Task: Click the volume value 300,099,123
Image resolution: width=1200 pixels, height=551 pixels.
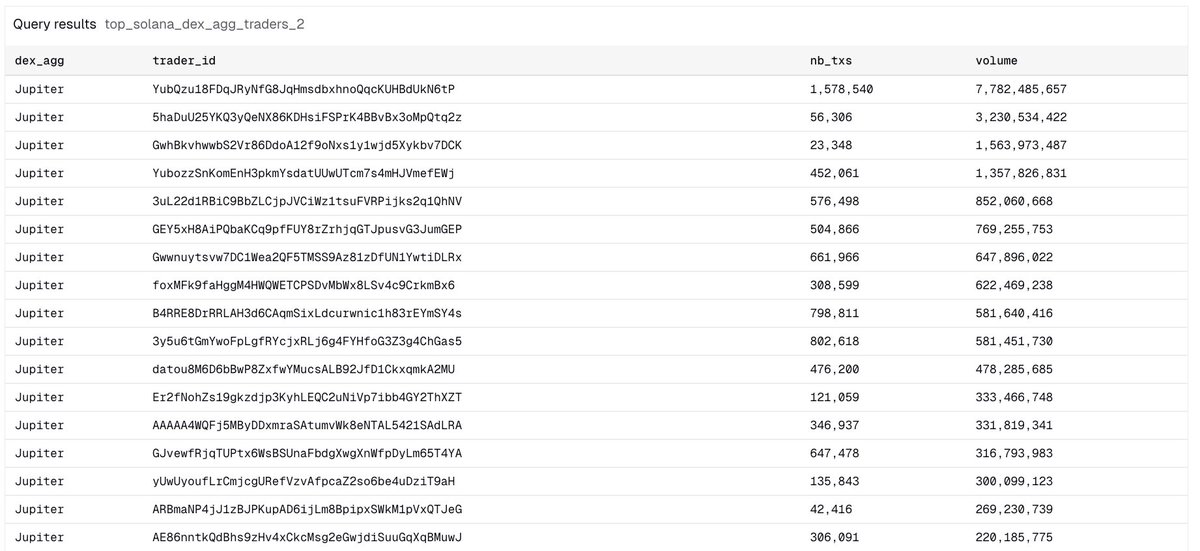Action: [x=1014, y=481]
